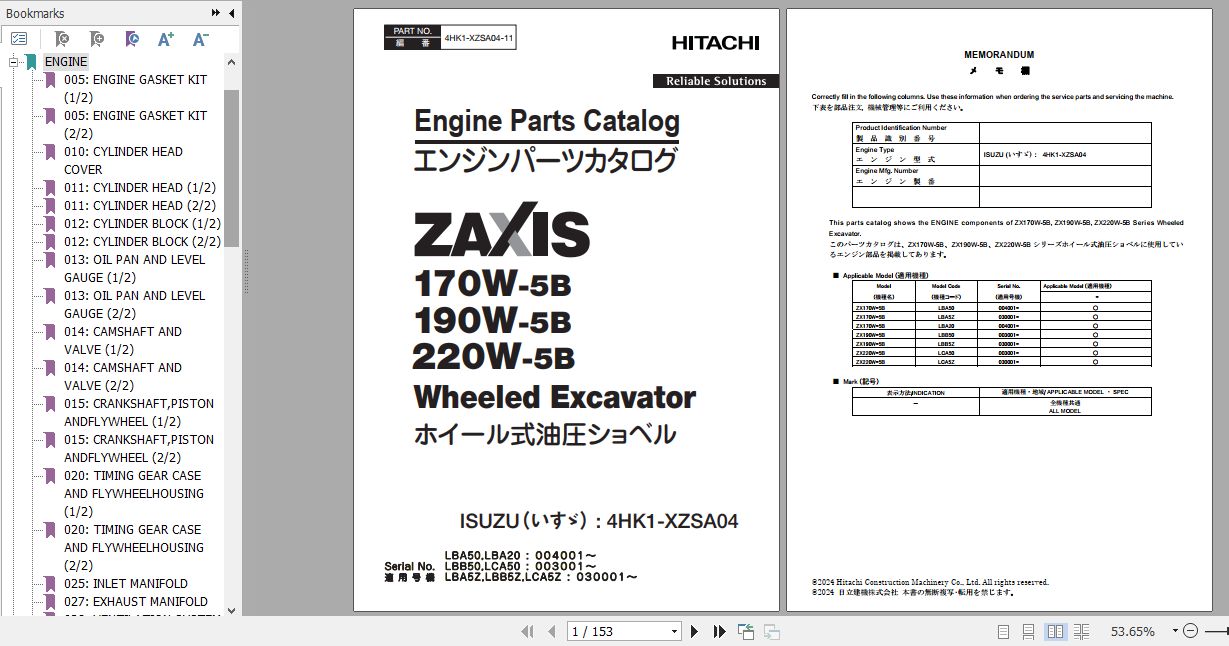The image size is (1229, 646).
Task: Click the HITACHI logo text
Action: click(x=715, y=43)
